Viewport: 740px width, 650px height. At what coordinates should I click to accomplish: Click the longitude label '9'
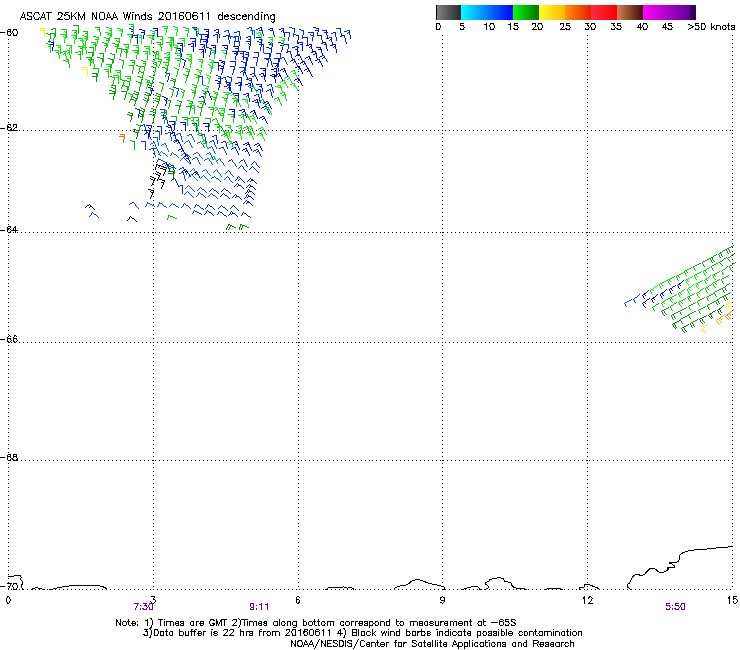pos(442,600)
